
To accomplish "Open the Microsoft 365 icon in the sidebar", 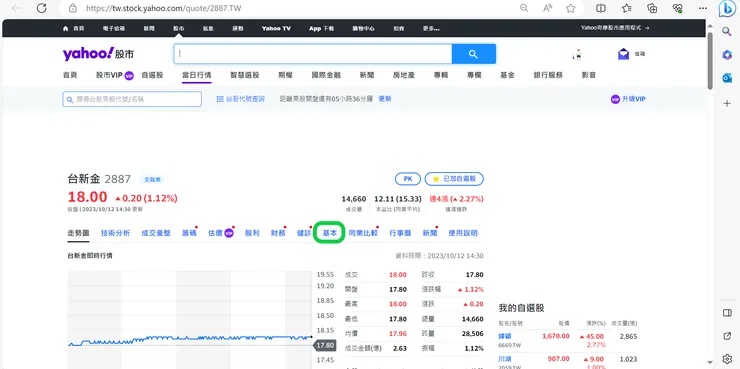I will pyautogui.click(x=727, y=55).
